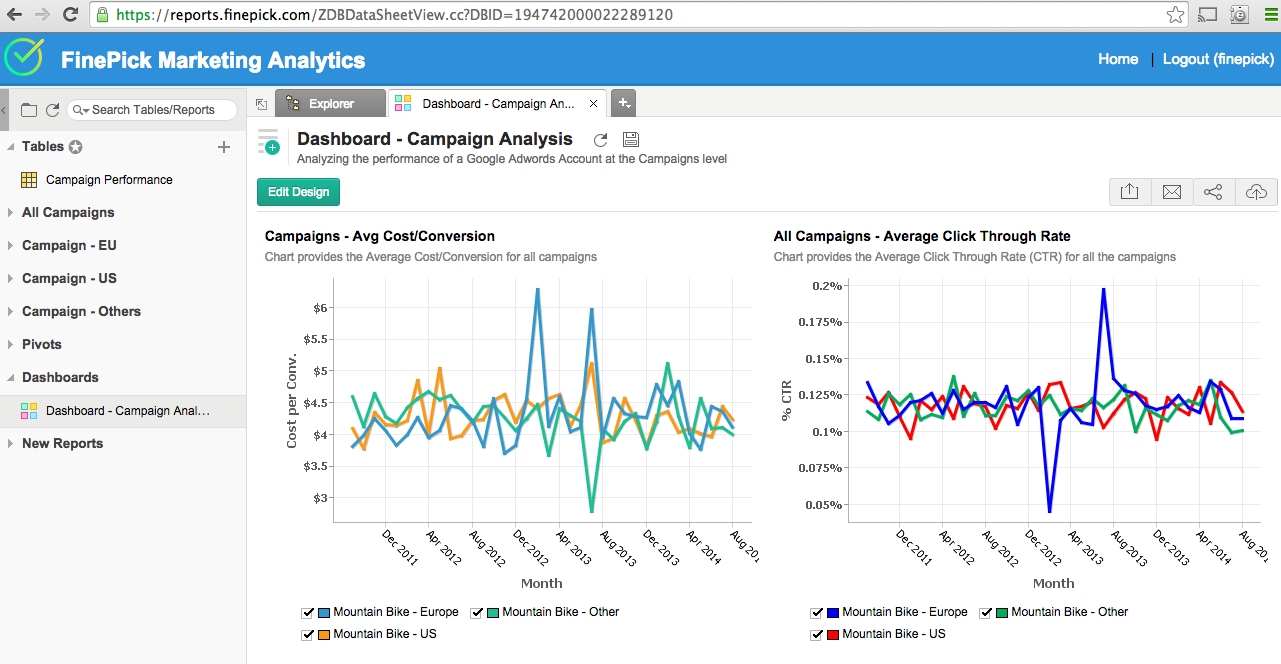The width and height of the screenshot is (1281, 664).
Task: Expand the New Reports section
Action: pyautogui.click(x=11, y=443)
